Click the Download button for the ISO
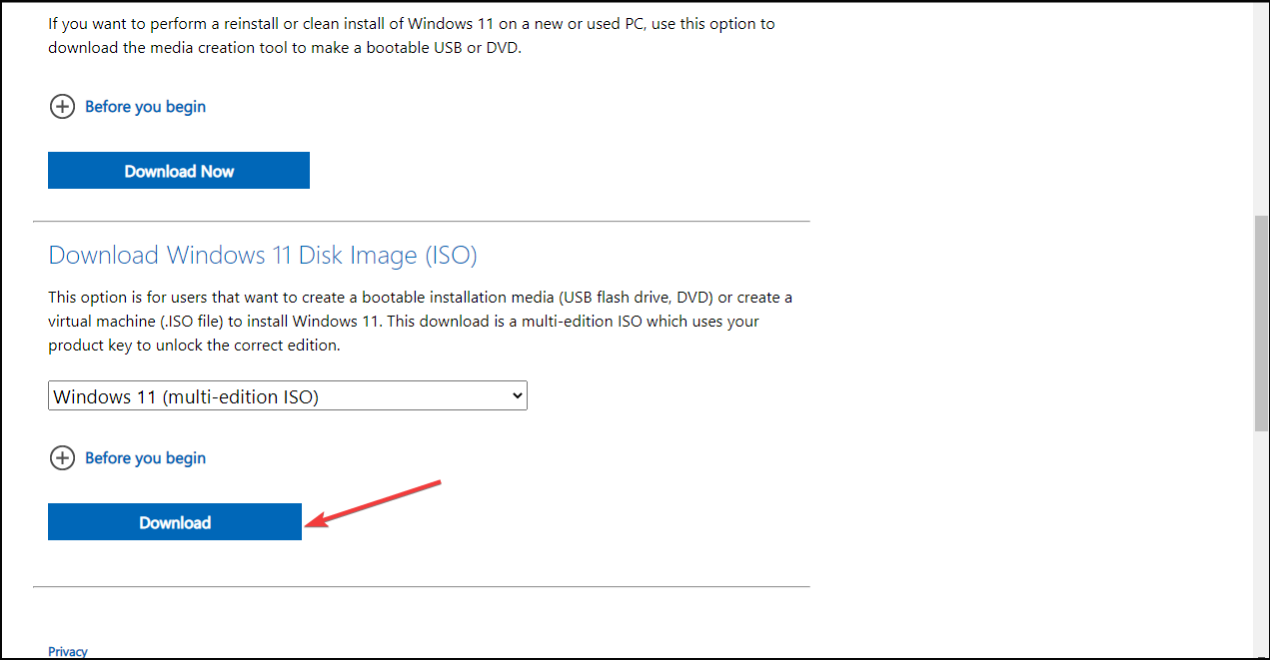This screenshot has width=1270, height=660. tap(174, 521)
